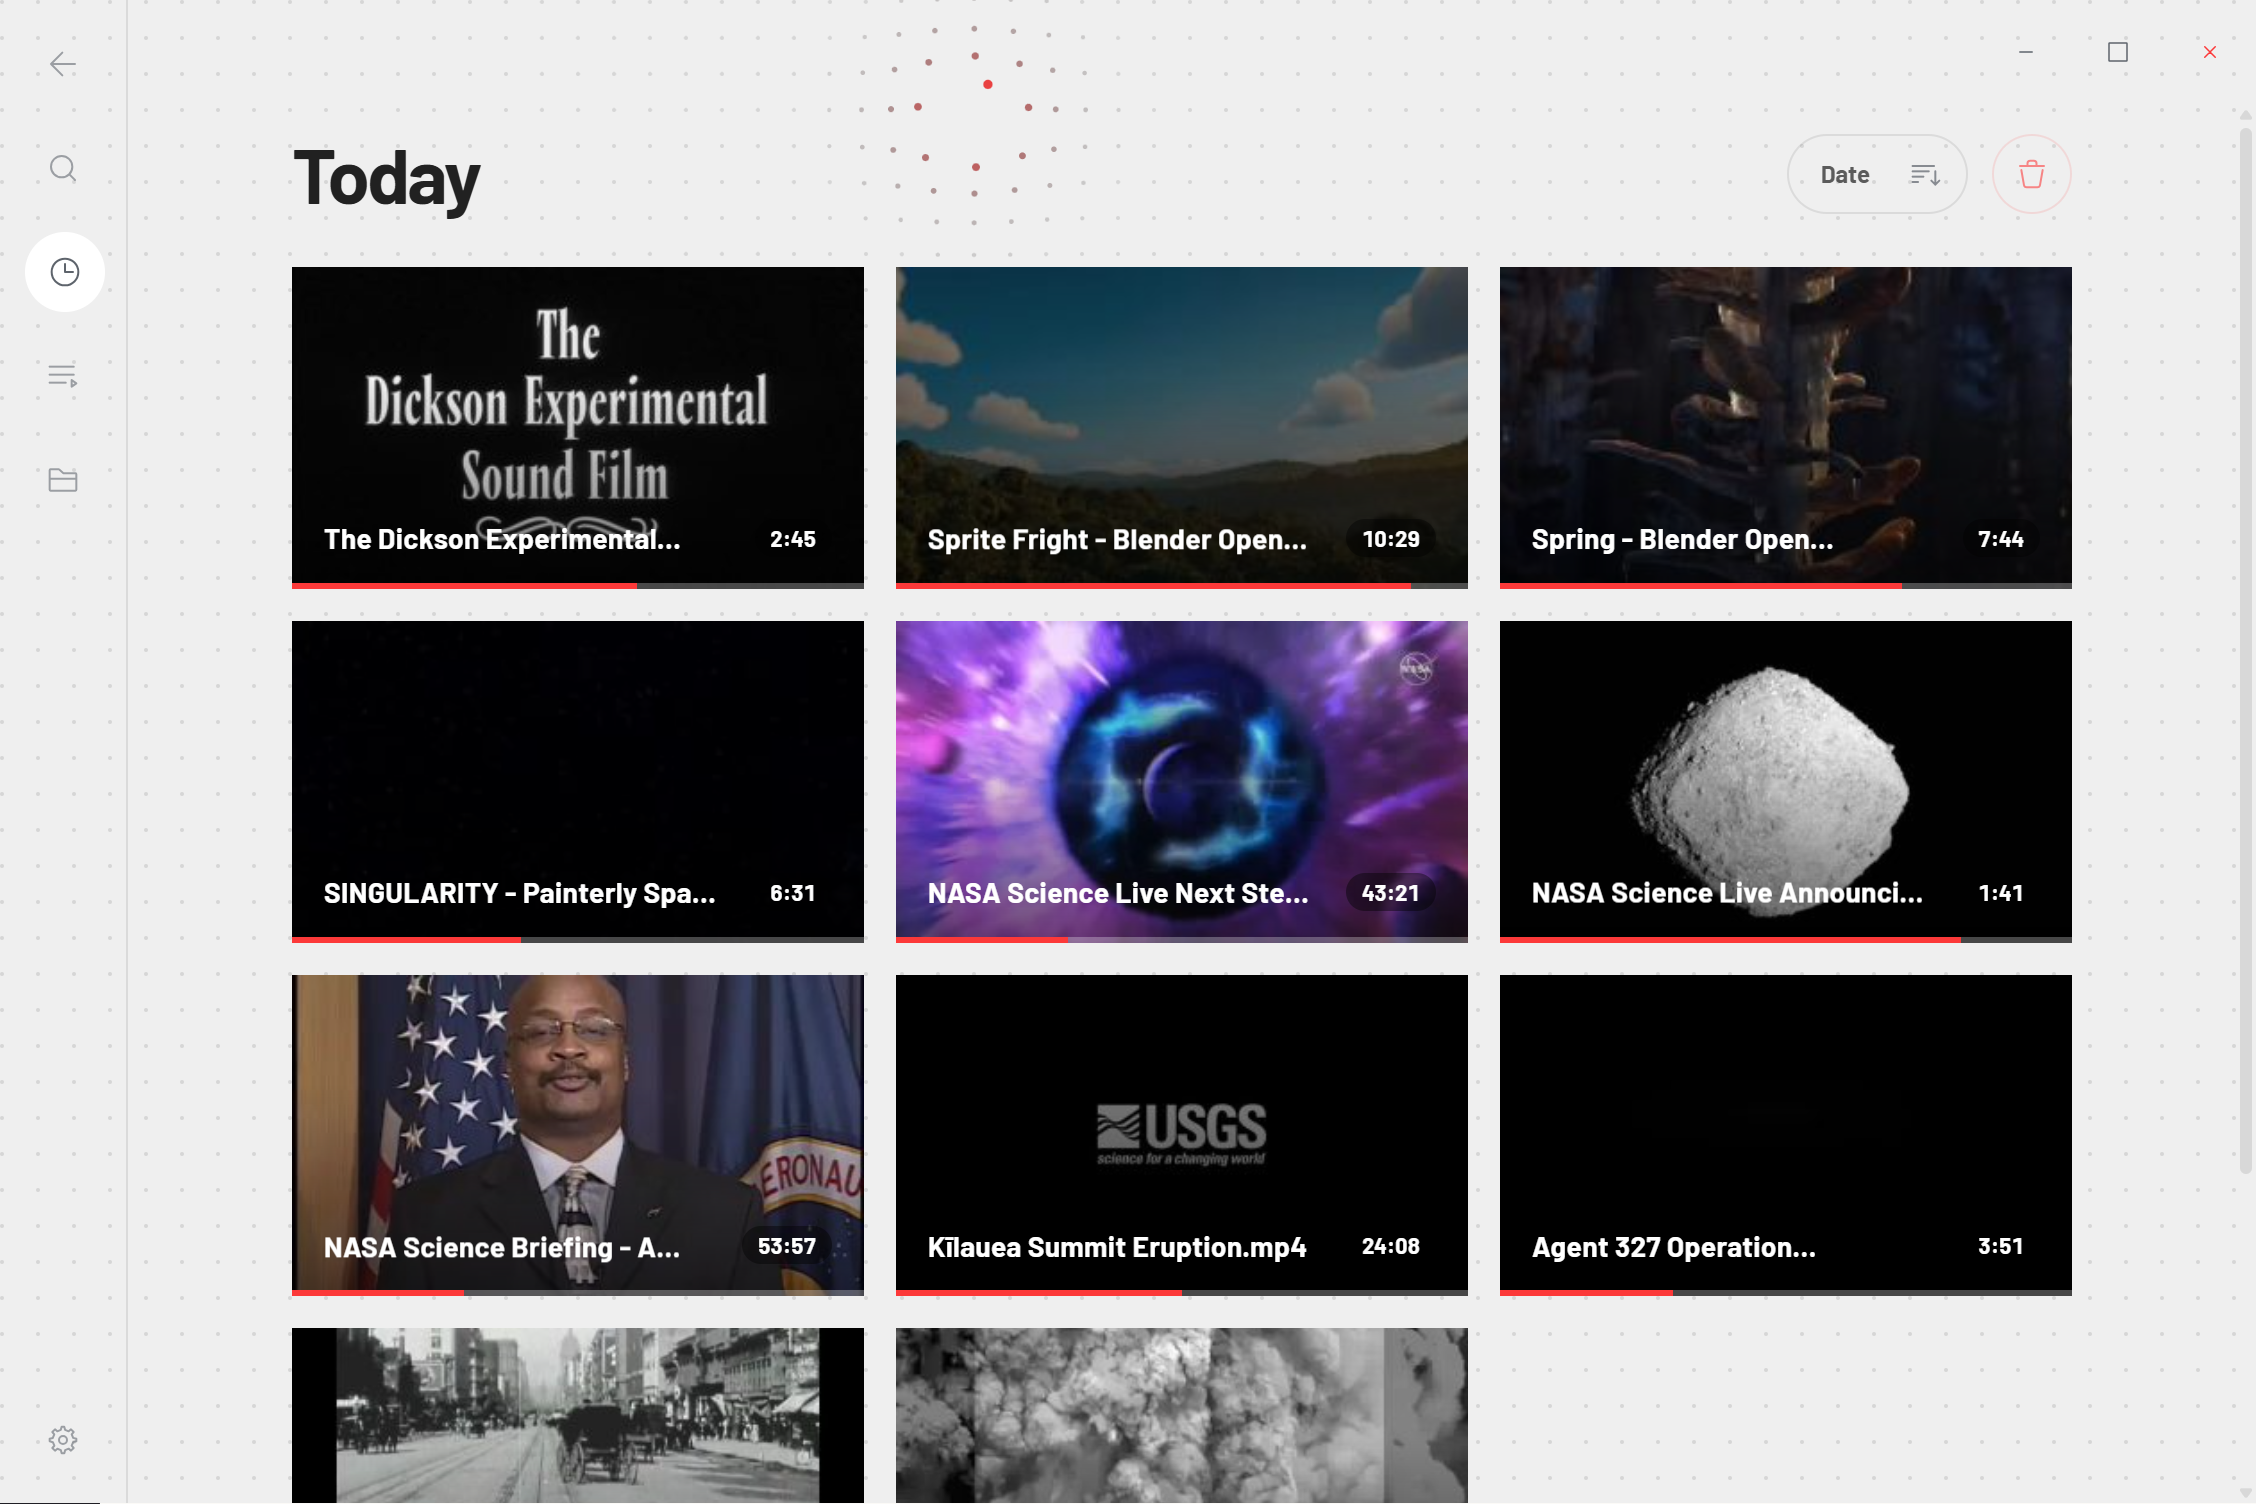The image size is (2256, 1504).
Task: Clear history with the red trash button
Action: click(x=2031, y=175)
